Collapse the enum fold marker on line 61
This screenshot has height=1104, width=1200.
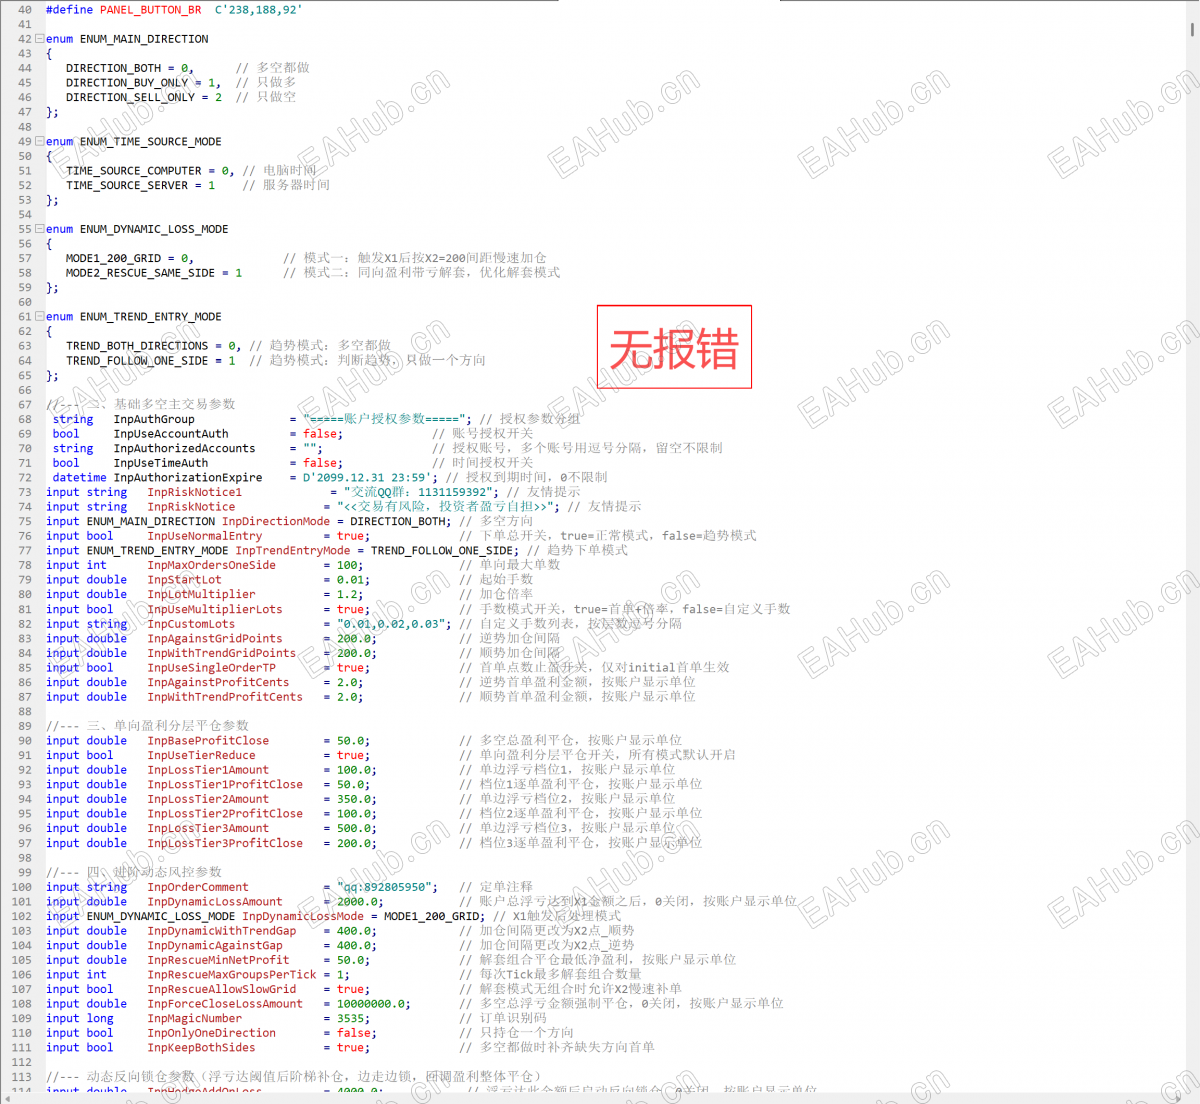point(40,316)
